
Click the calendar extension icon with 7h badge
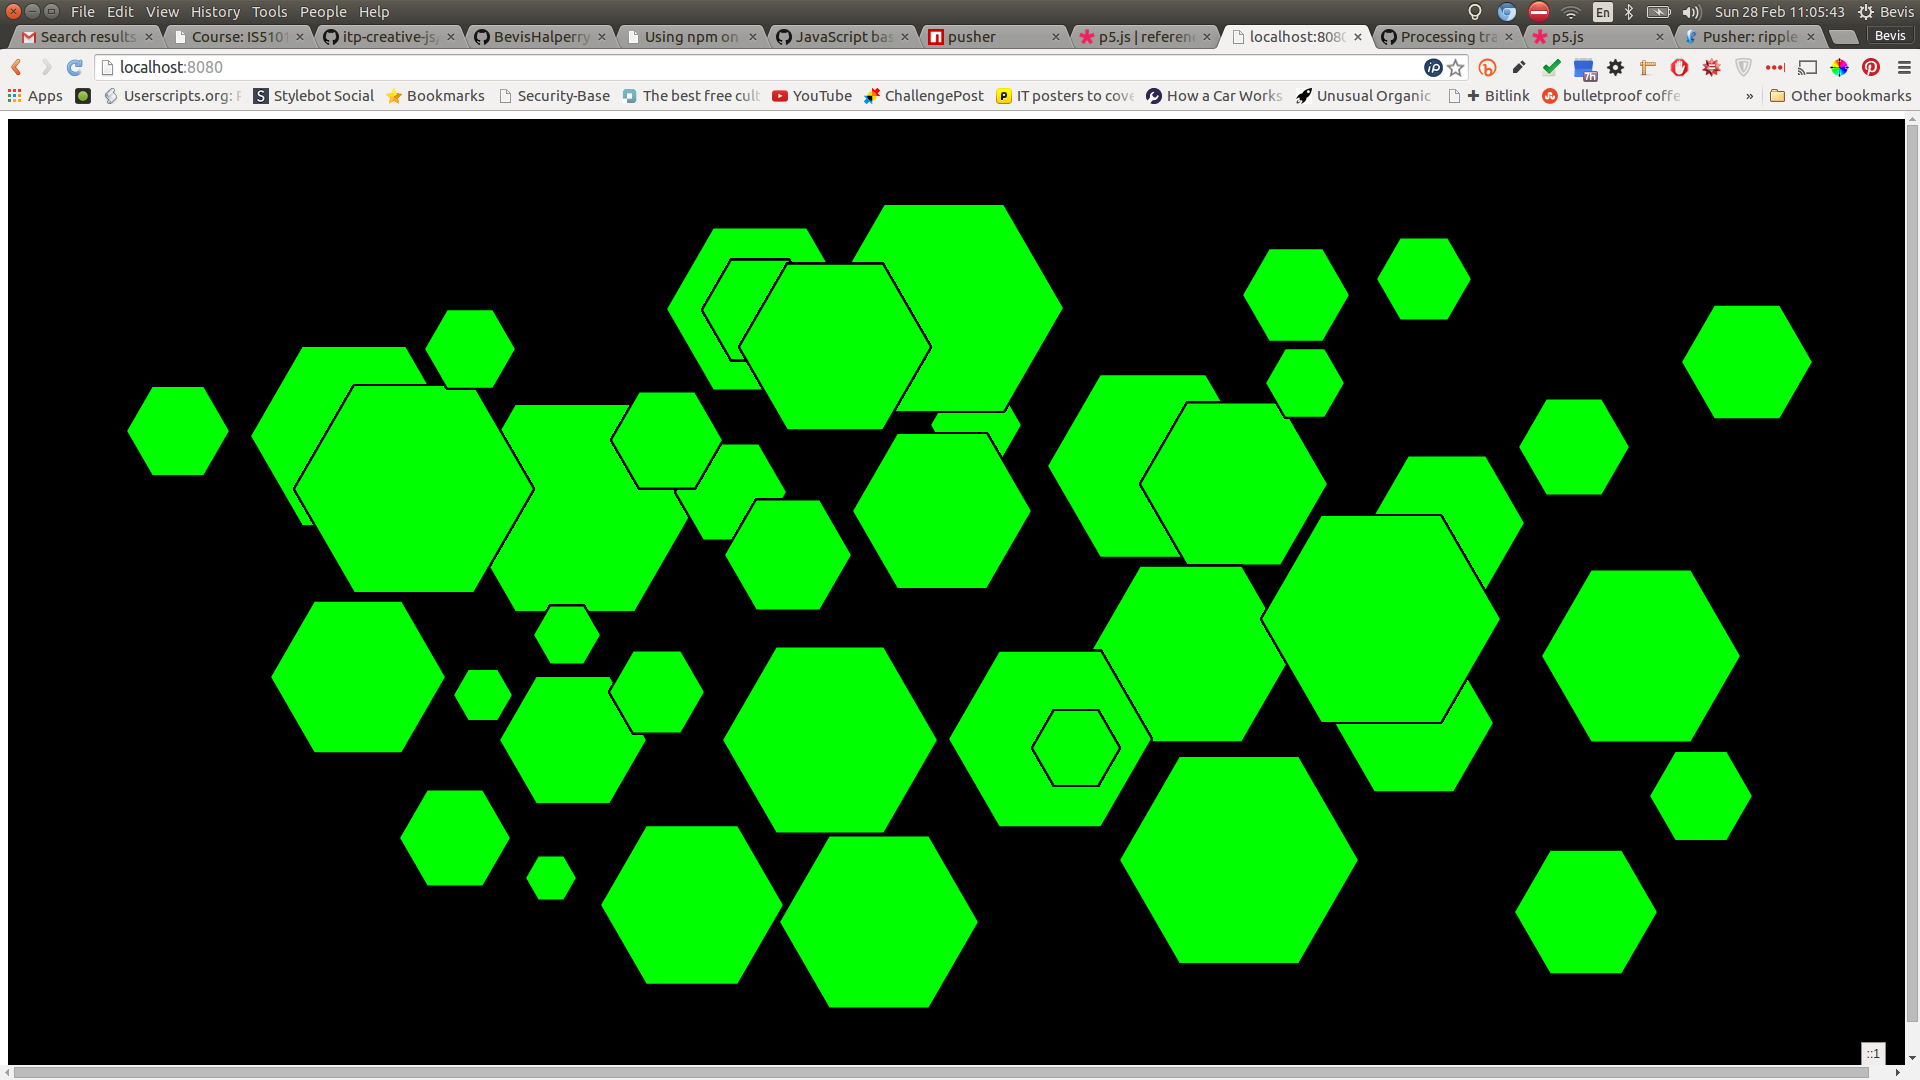point(1584,69)
